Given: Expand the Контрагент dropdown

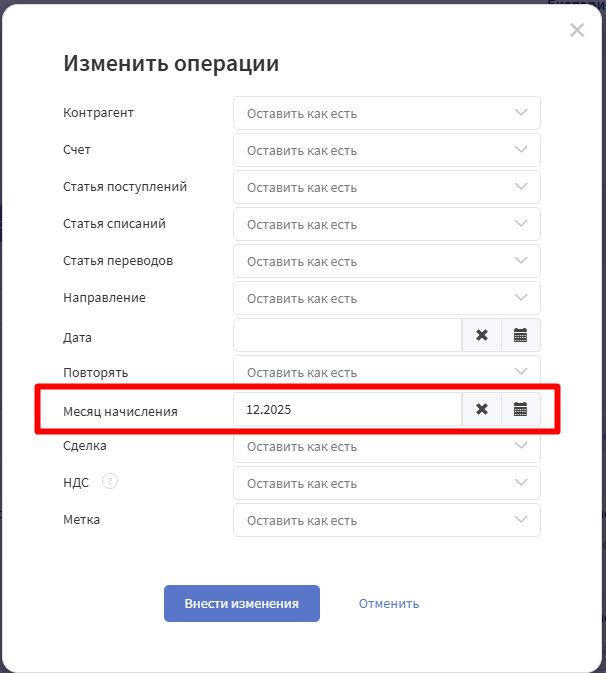Looking at the screenshot, I should (386, 113).
